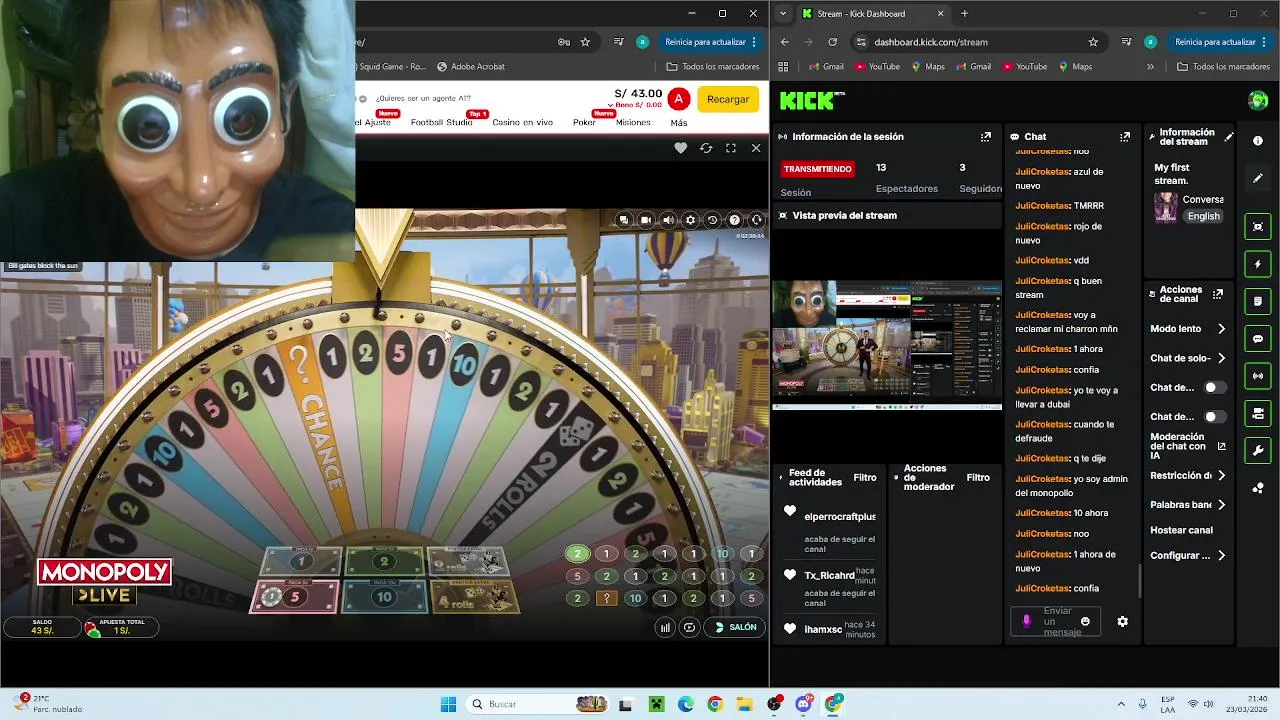The width and height of the screenshot is (1280, 720).
Task: Place bet on the 2 rolls card
Action: tap(468, 561)
